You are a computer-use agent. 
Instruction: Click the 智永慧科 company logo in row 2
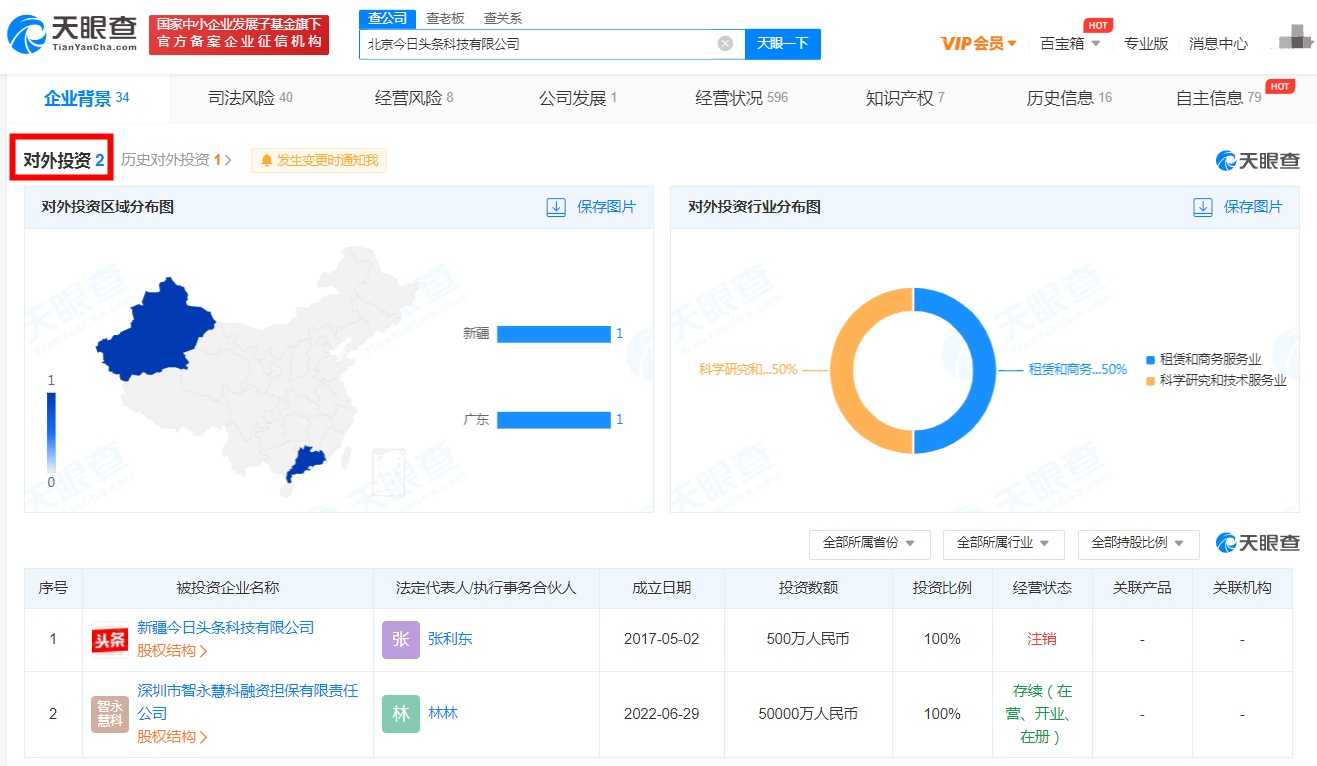tap(110, 714)
